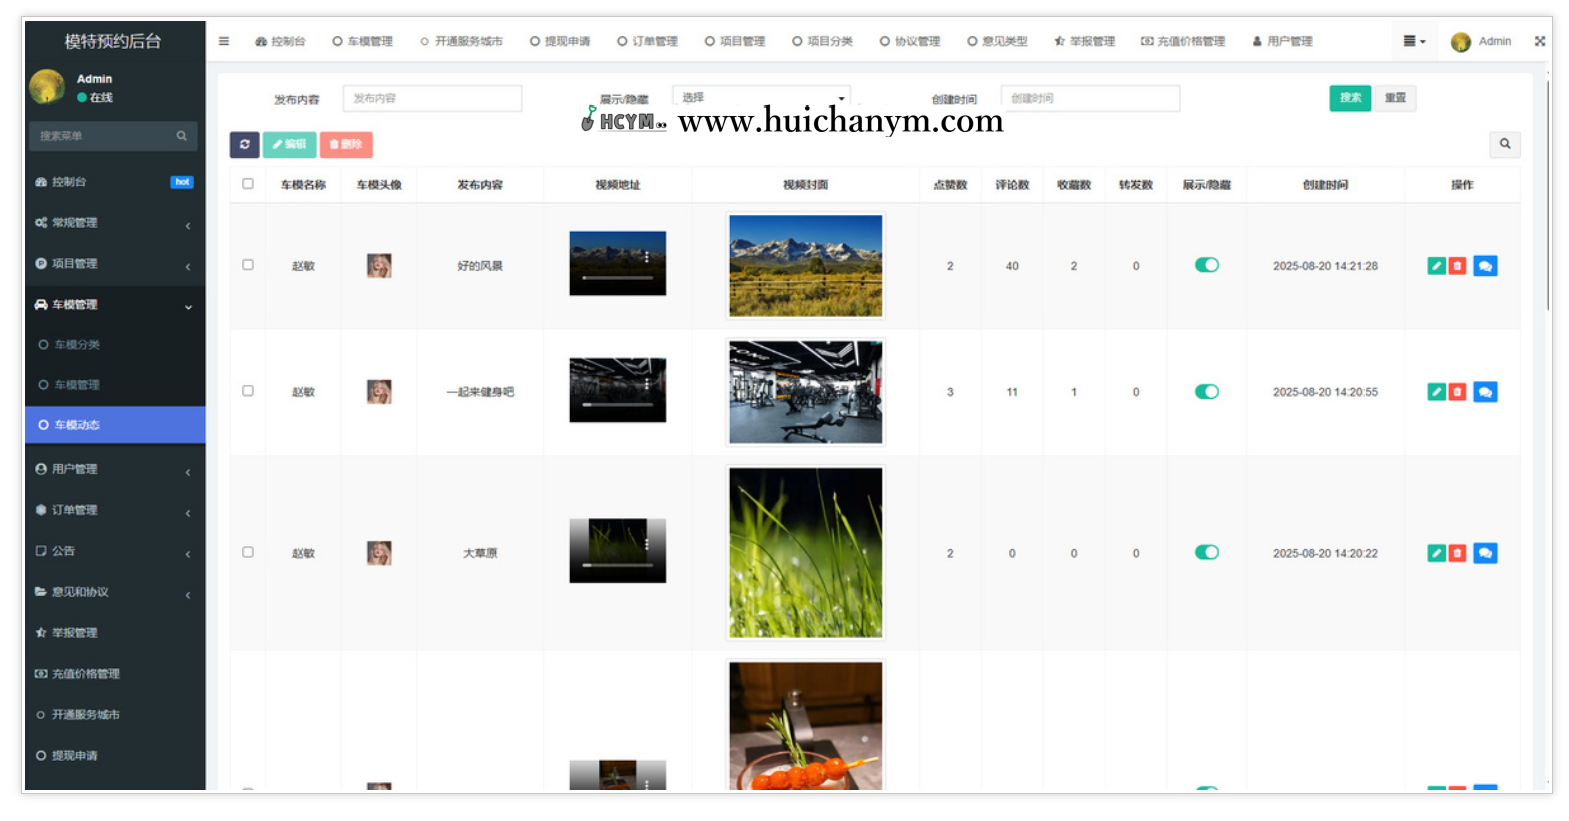
Task: Toggle display switch for 好的风景 row
Action: [1206, 265]
